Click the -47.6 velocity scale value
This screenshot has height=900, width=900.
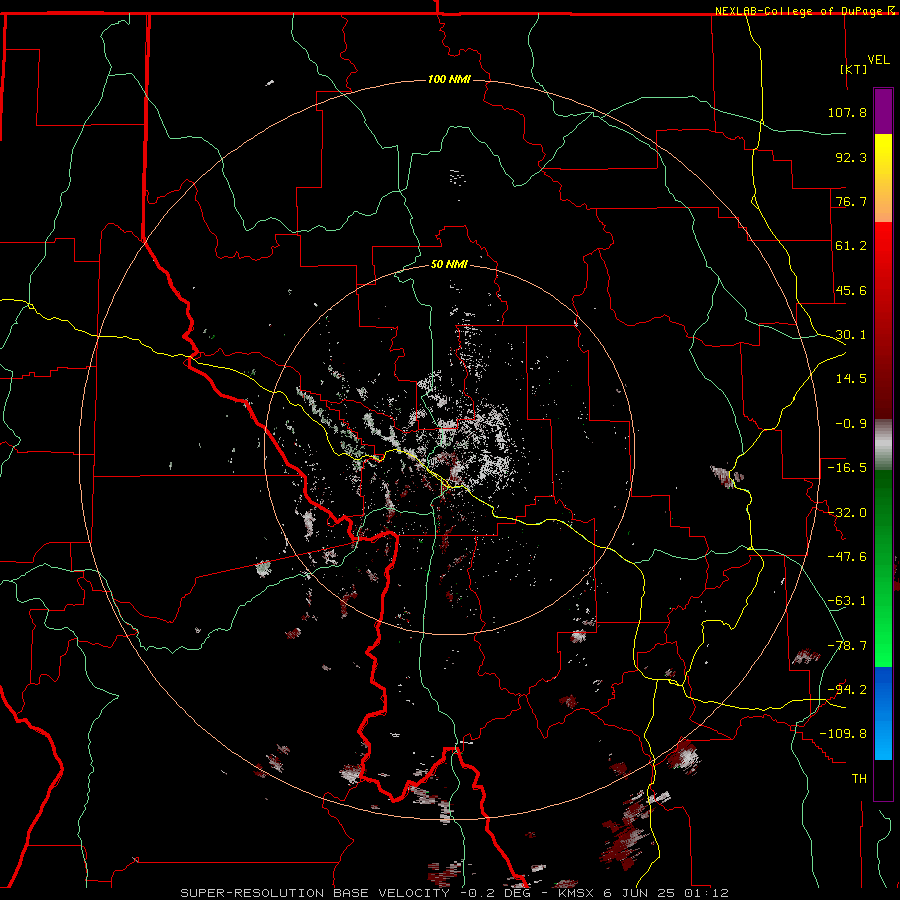(847, 557)
